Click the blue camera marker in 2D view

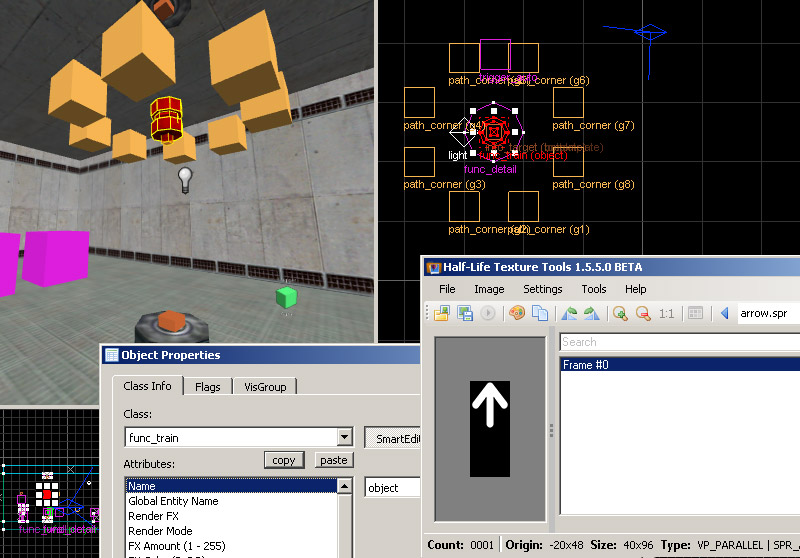(650, 33)
